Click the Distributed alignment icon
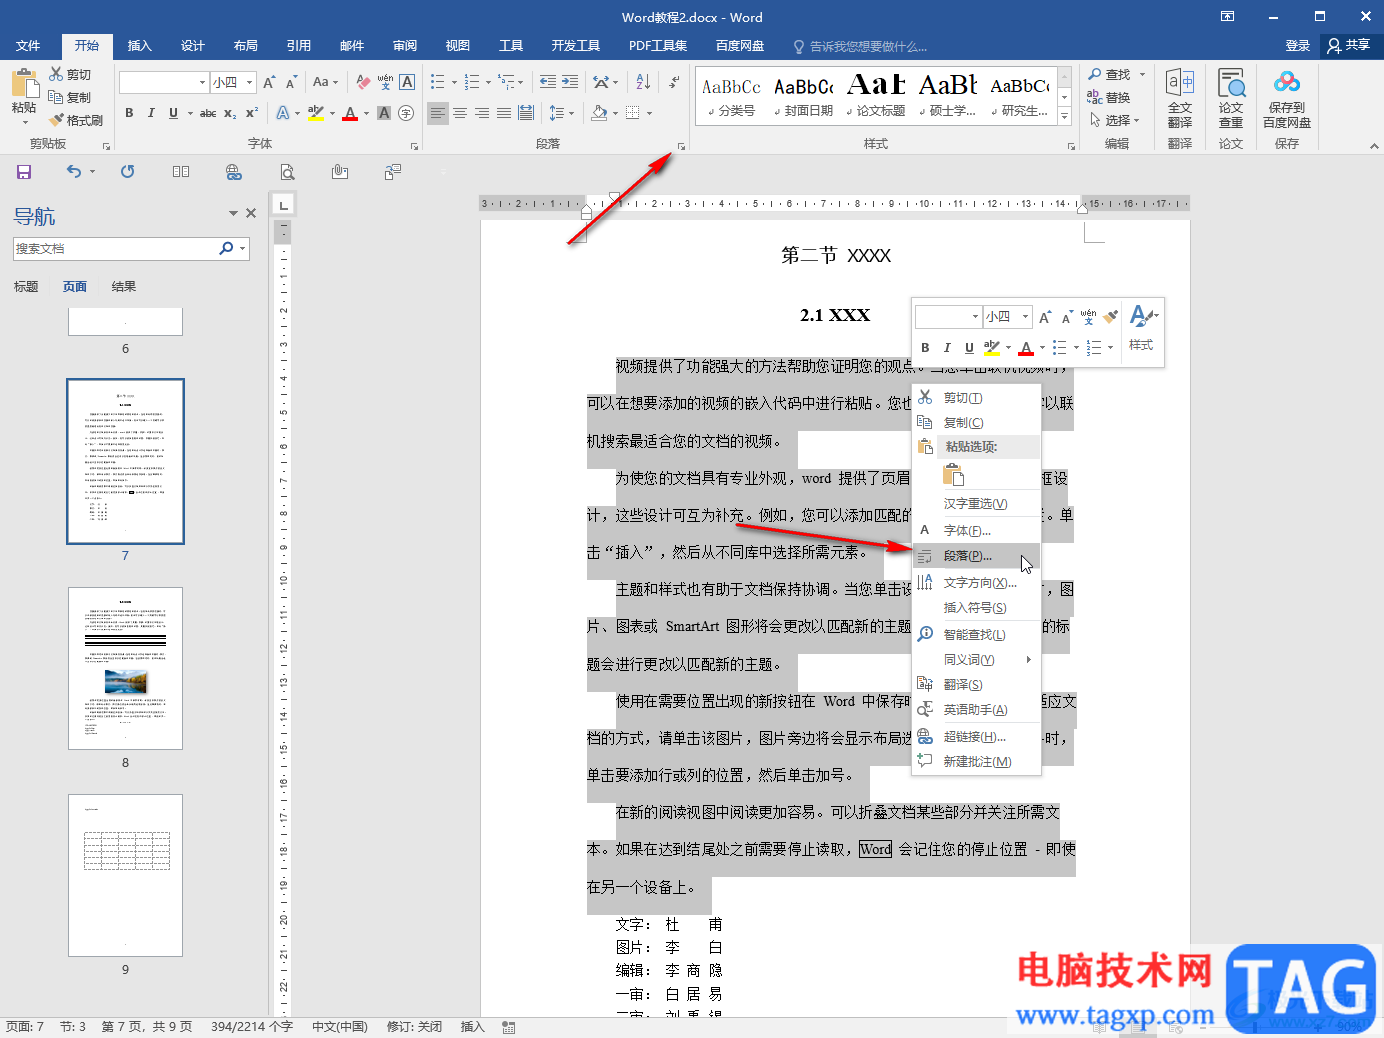Viewport: 1384px width, 1038px height. click(x=526, y=113)
